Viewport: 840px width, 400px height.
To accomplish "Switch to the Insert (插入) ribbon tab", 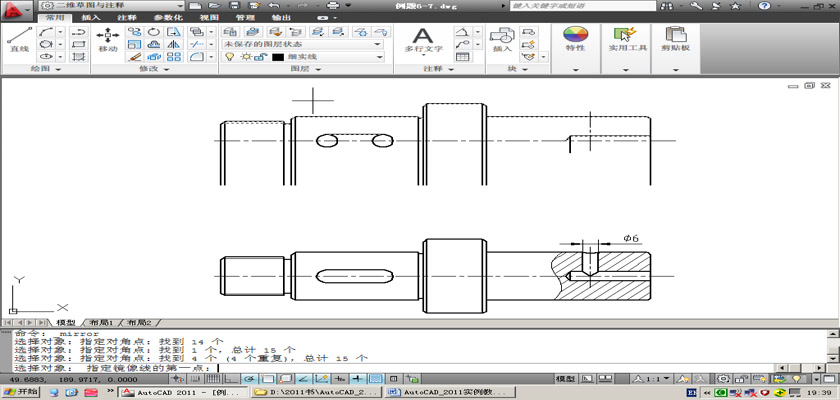I will tap(90, 18).
